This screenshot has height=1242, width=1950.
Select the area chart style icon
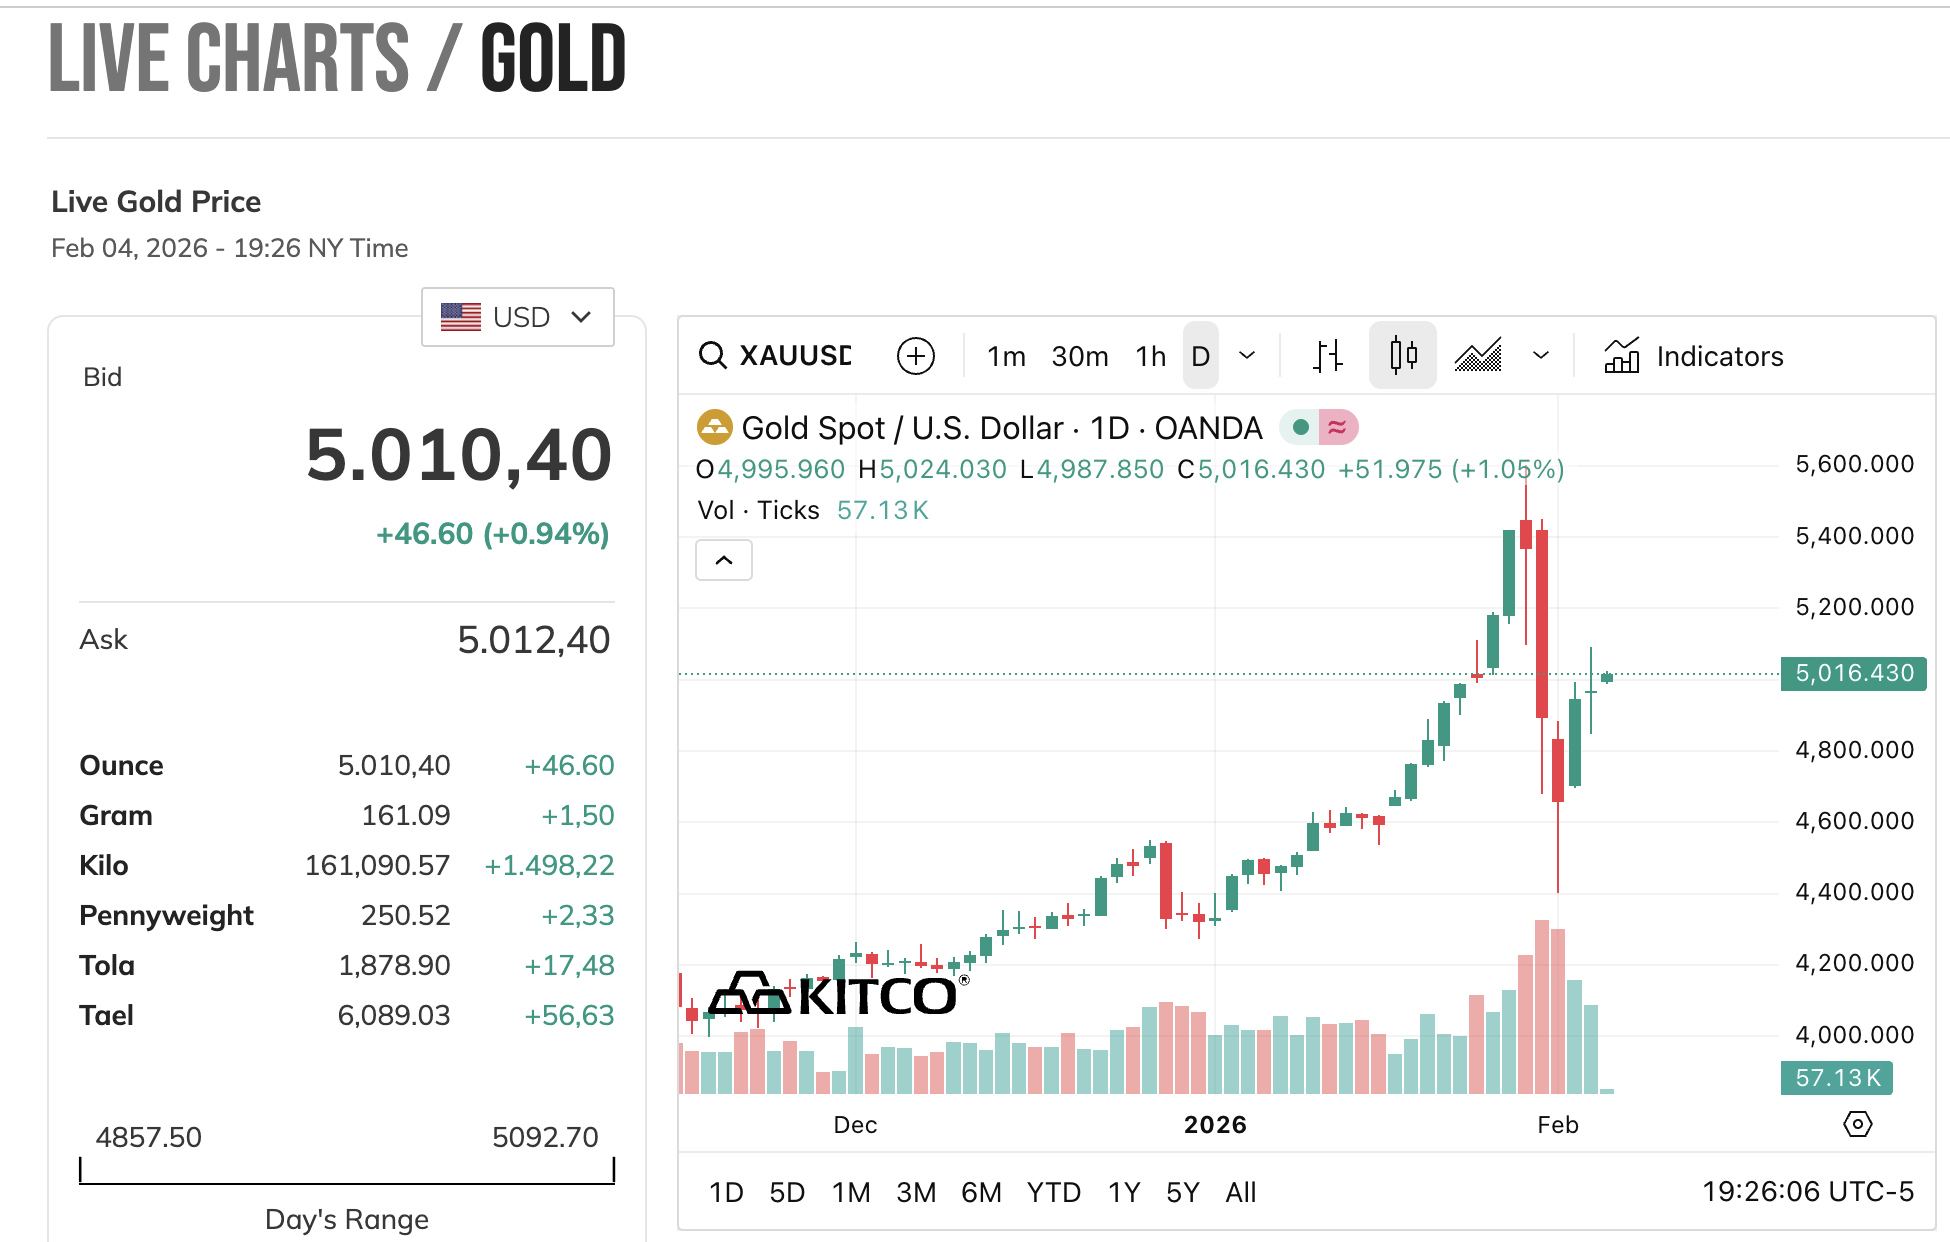point(1478,356)
